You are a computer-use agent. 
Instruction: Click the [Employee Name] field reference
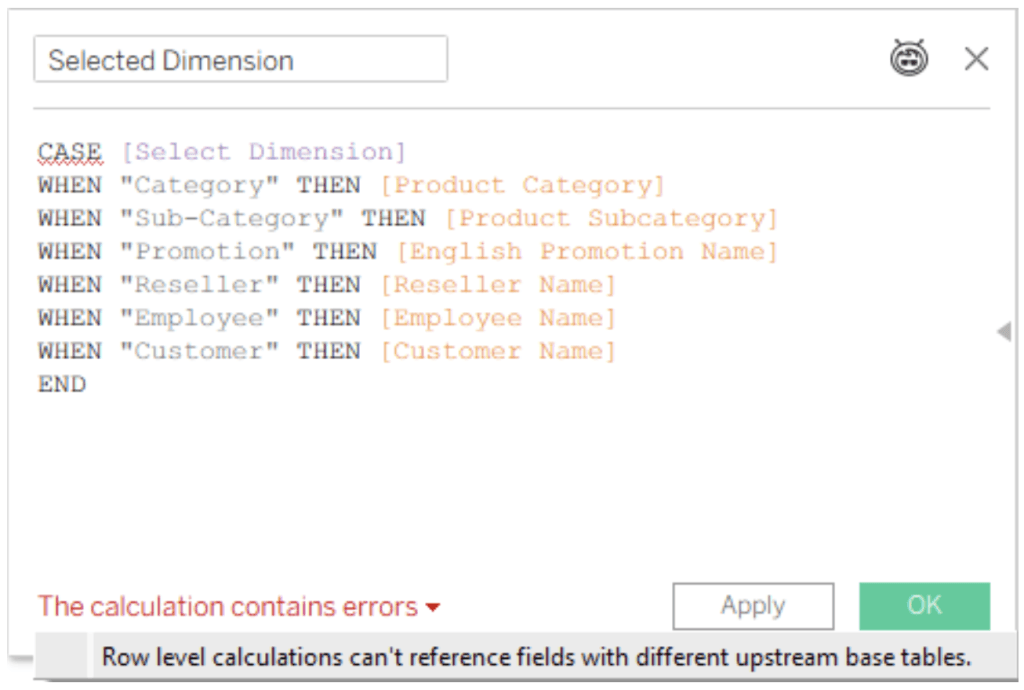(x=497, y=318)
